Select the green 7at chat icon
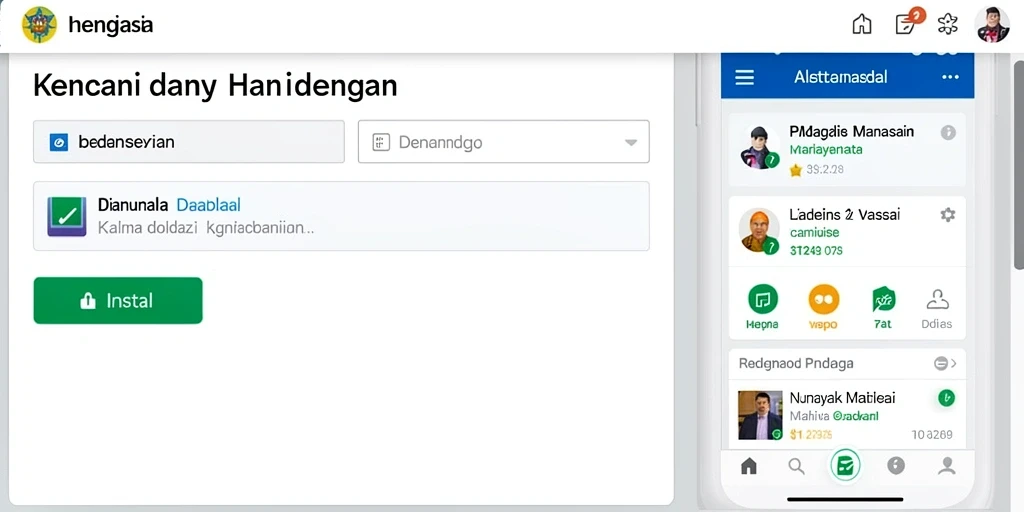1024x512 pixels. [883, 300]
